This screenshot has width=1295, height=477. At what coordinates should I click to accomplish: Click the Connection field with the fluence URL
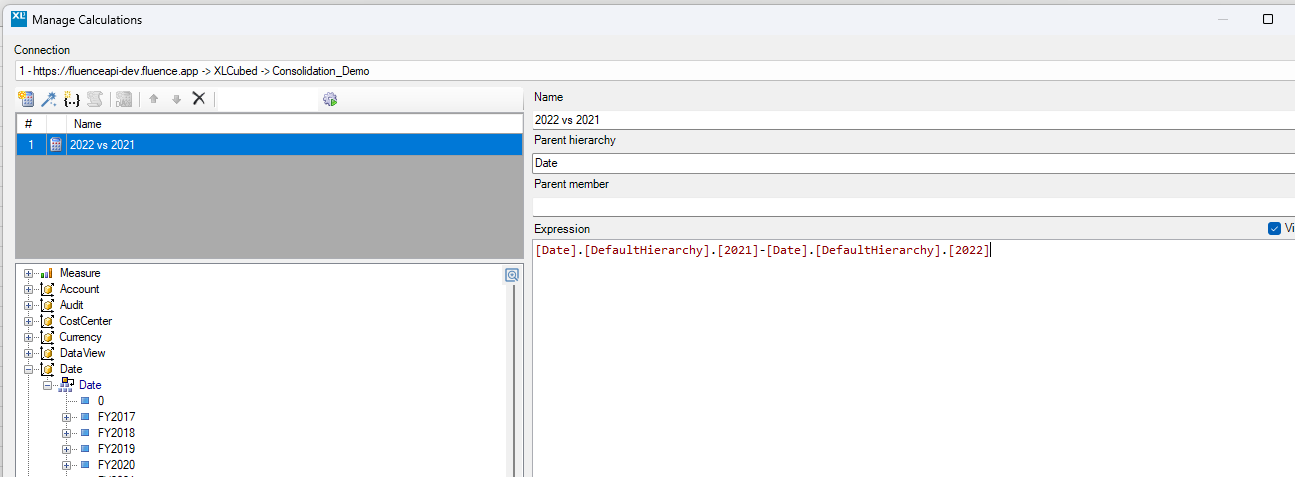click(x=655, y=71)
